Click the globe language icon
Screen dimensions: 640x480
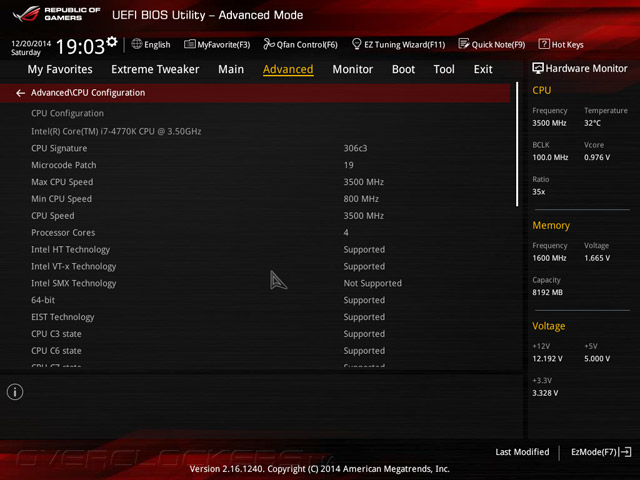point(137,44)
